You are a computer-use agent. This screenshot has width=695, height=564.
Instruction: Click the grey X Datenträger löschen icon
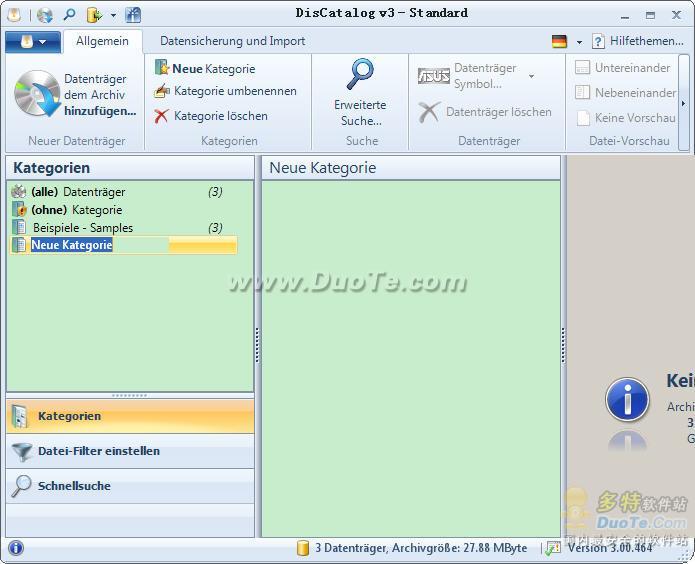(x=429, y=112)
